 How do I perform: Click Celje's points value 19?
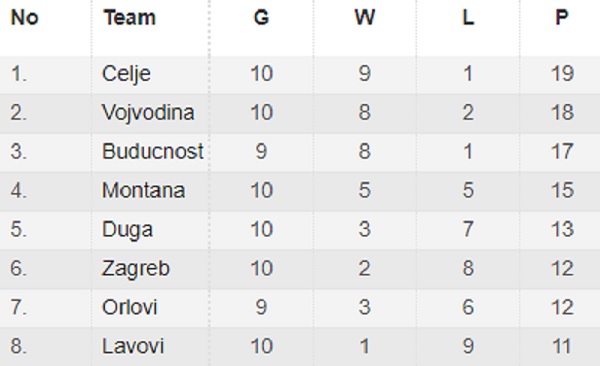pyautogui.click(x=562, y=74)
